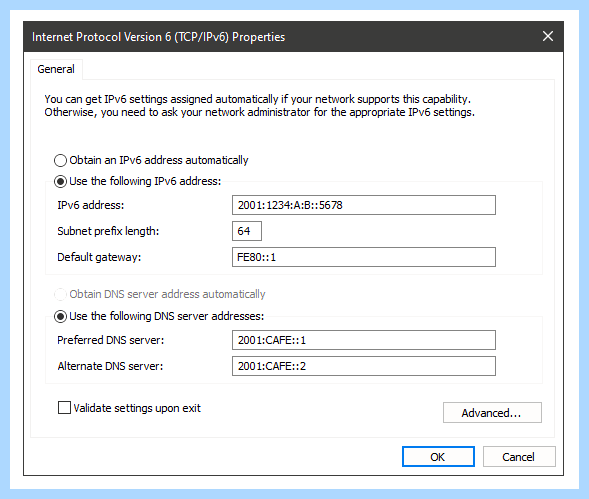Screen dimensions: 589x499
Task: Confirm with the OK button
Action: point(438,457)
